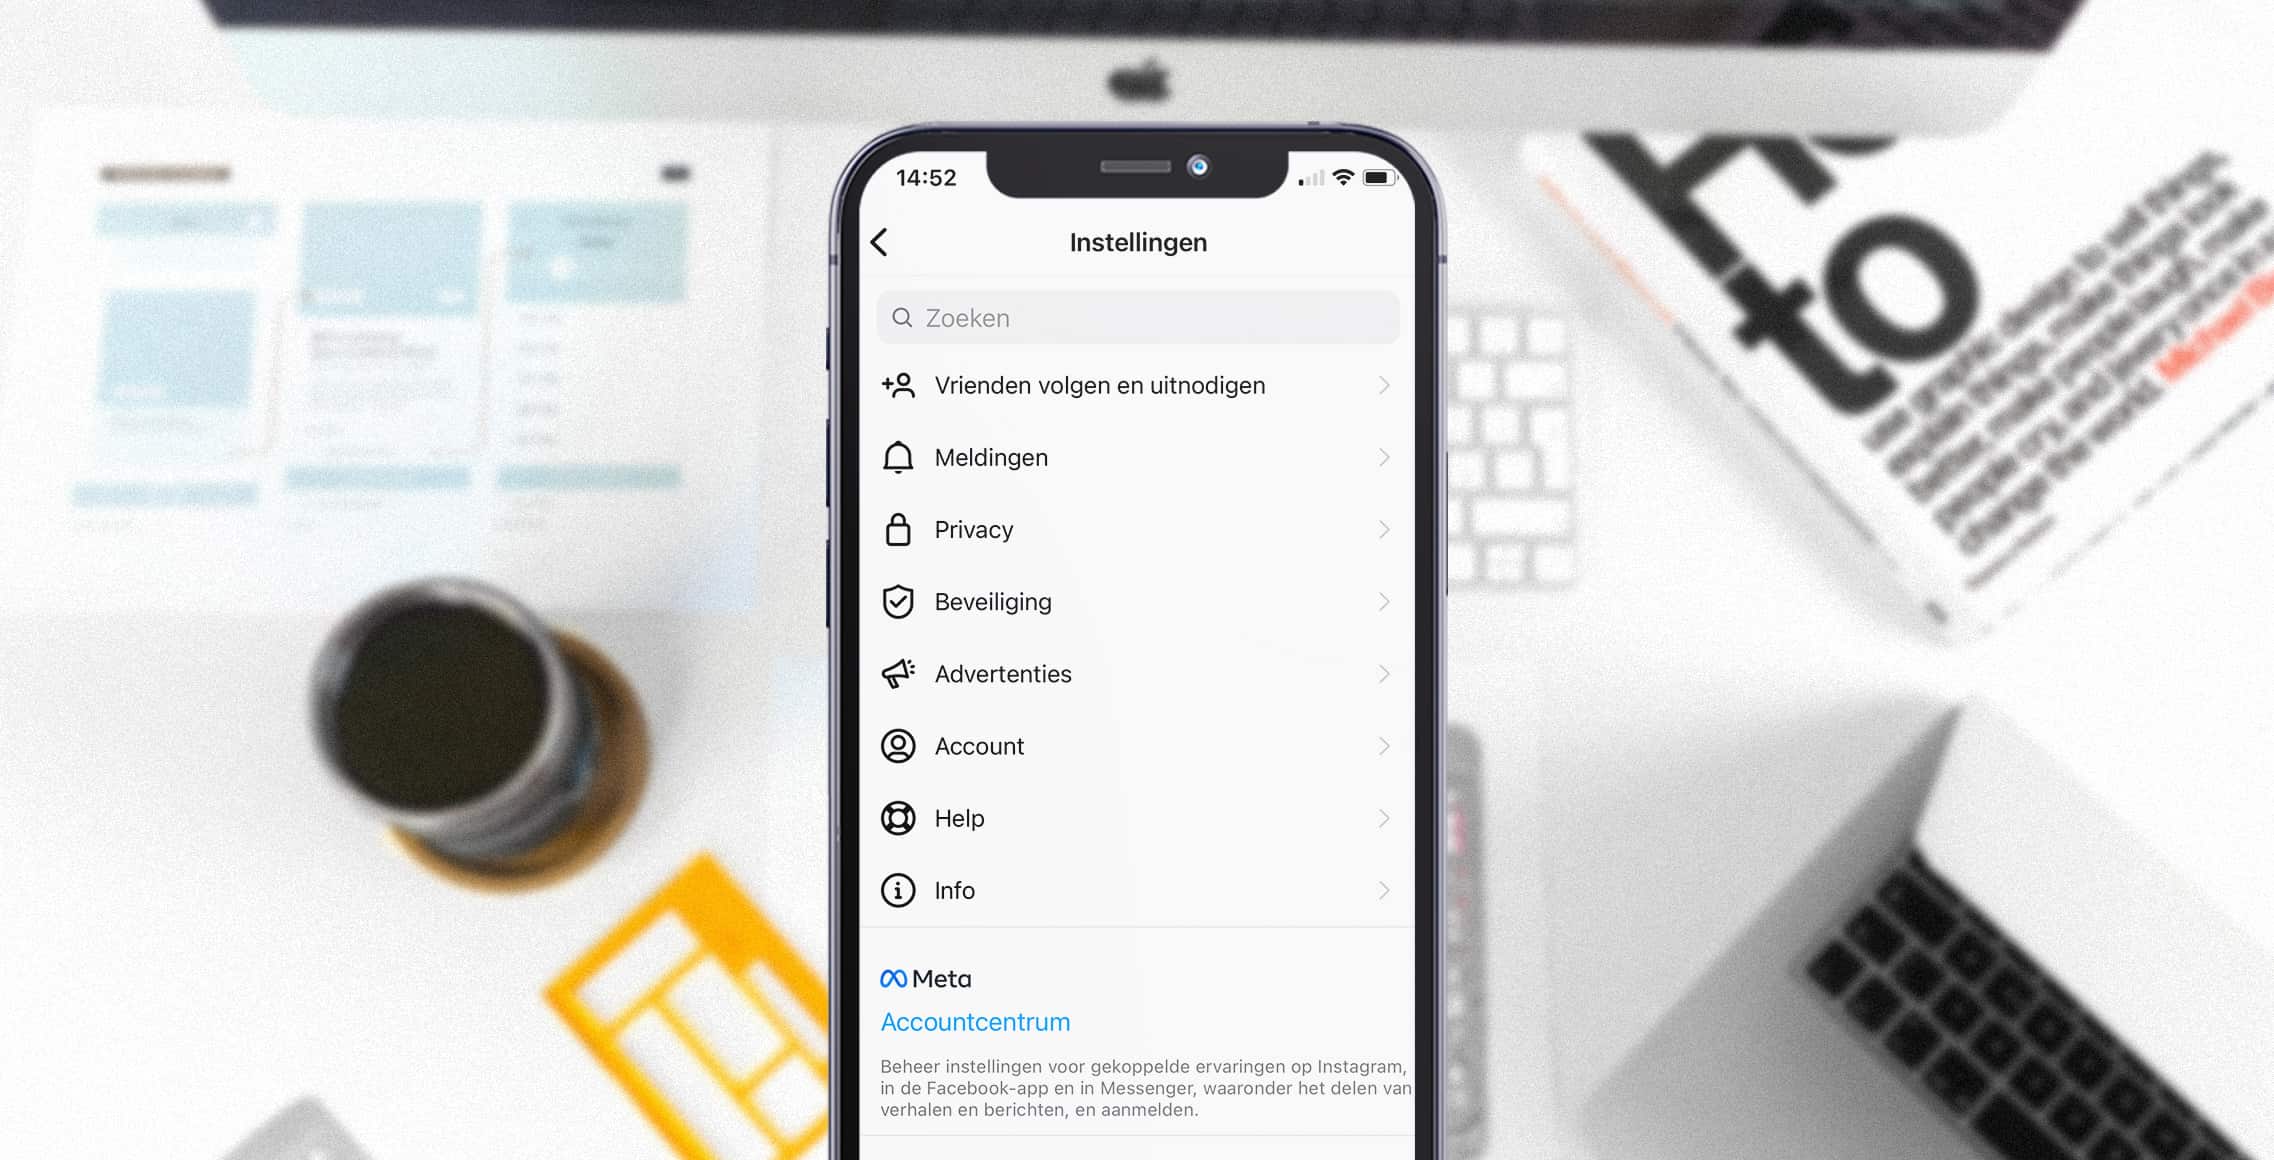Open Privacy settings menu
The image size is (2274, 1160).
(x=1136, y=528)
